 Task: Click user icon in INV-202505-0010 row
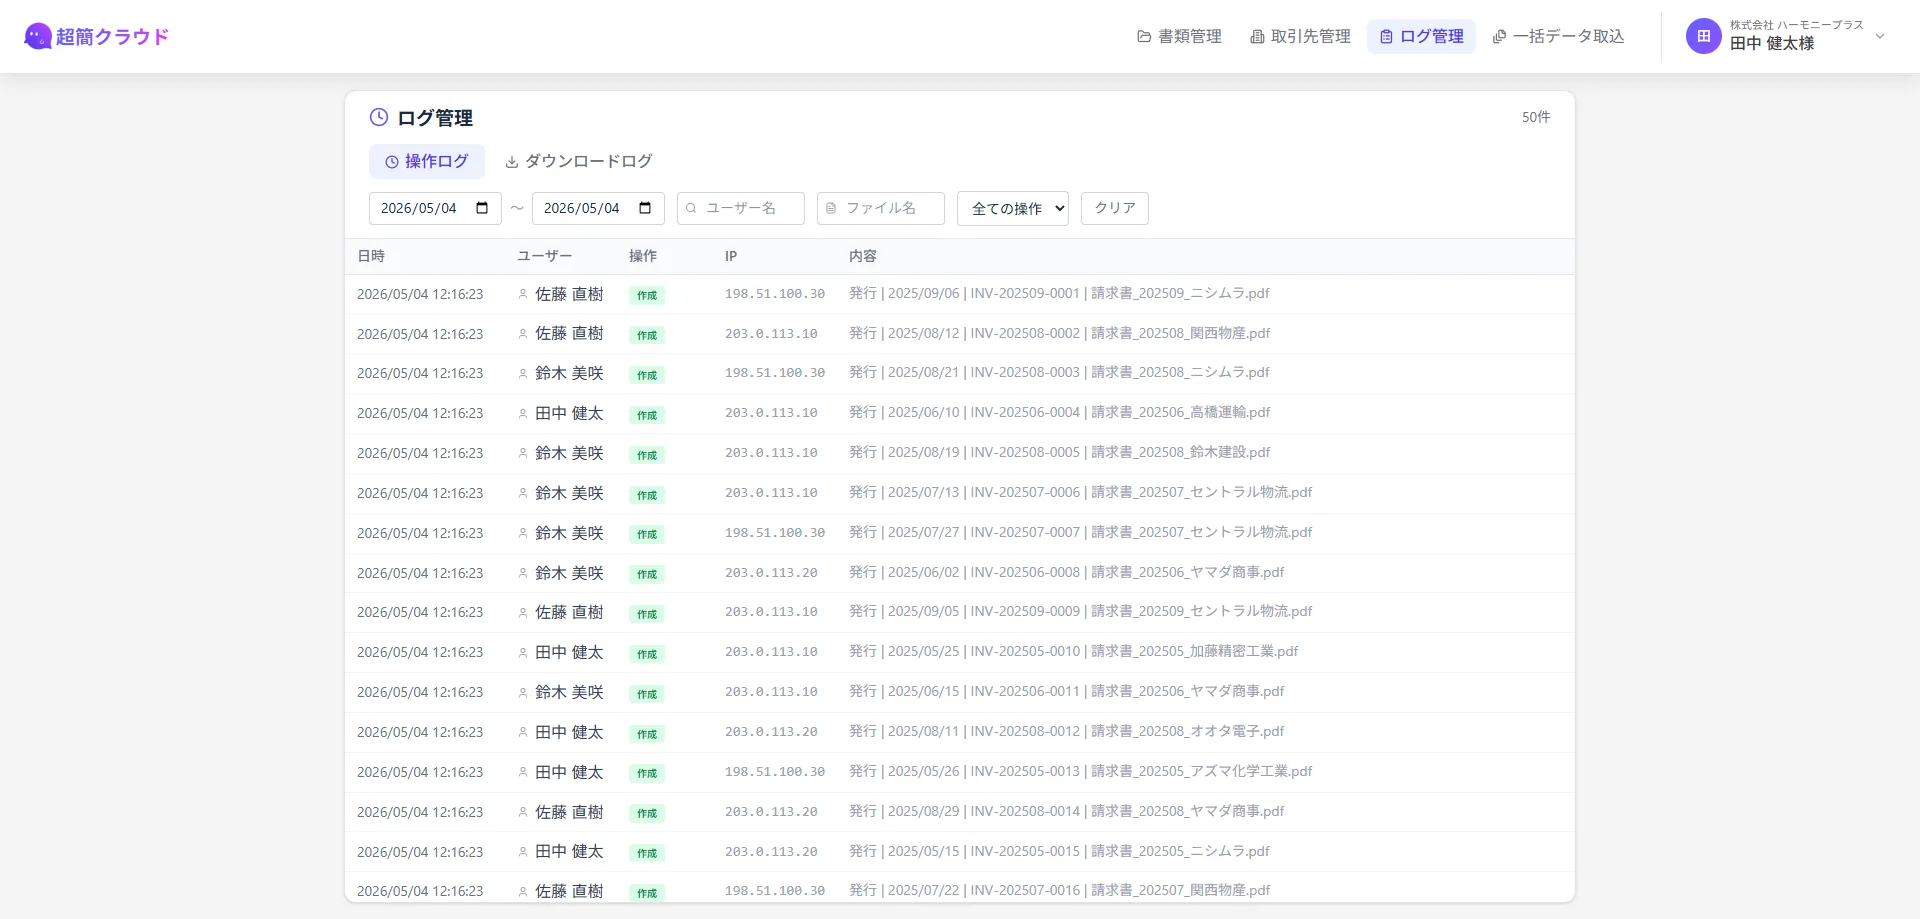[523, 653]
